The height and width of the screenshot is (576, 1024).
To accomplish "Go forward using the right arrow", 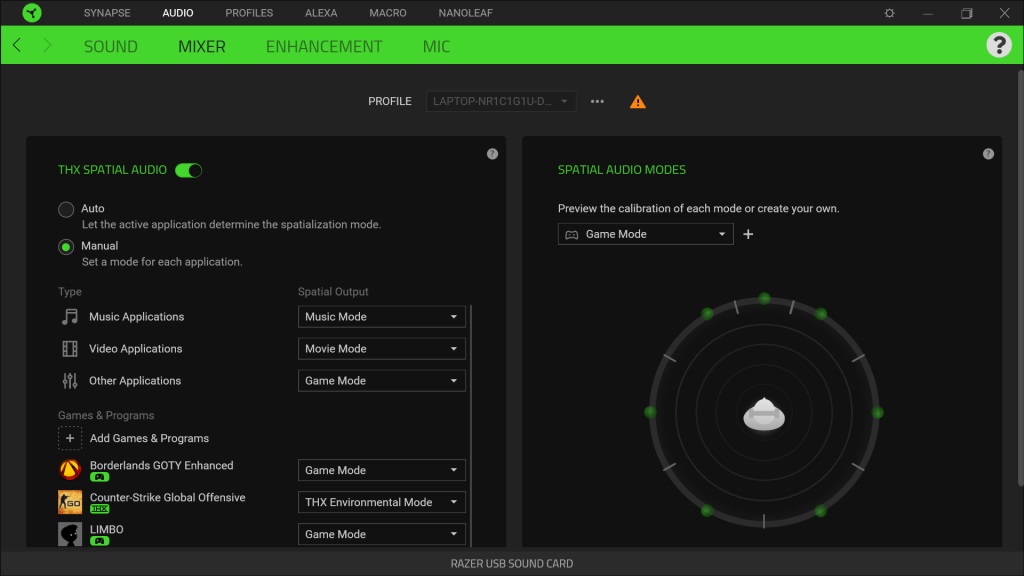I will (x=47, y=45).
